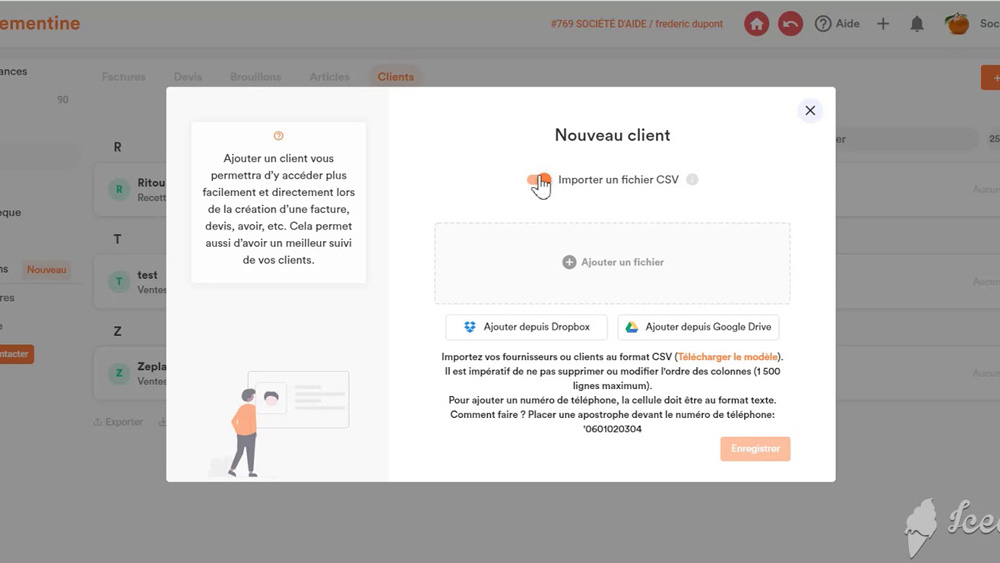Switch to the Factures tab
Image resolution: width=1000 pixels, height=563 pixels.
124,77
